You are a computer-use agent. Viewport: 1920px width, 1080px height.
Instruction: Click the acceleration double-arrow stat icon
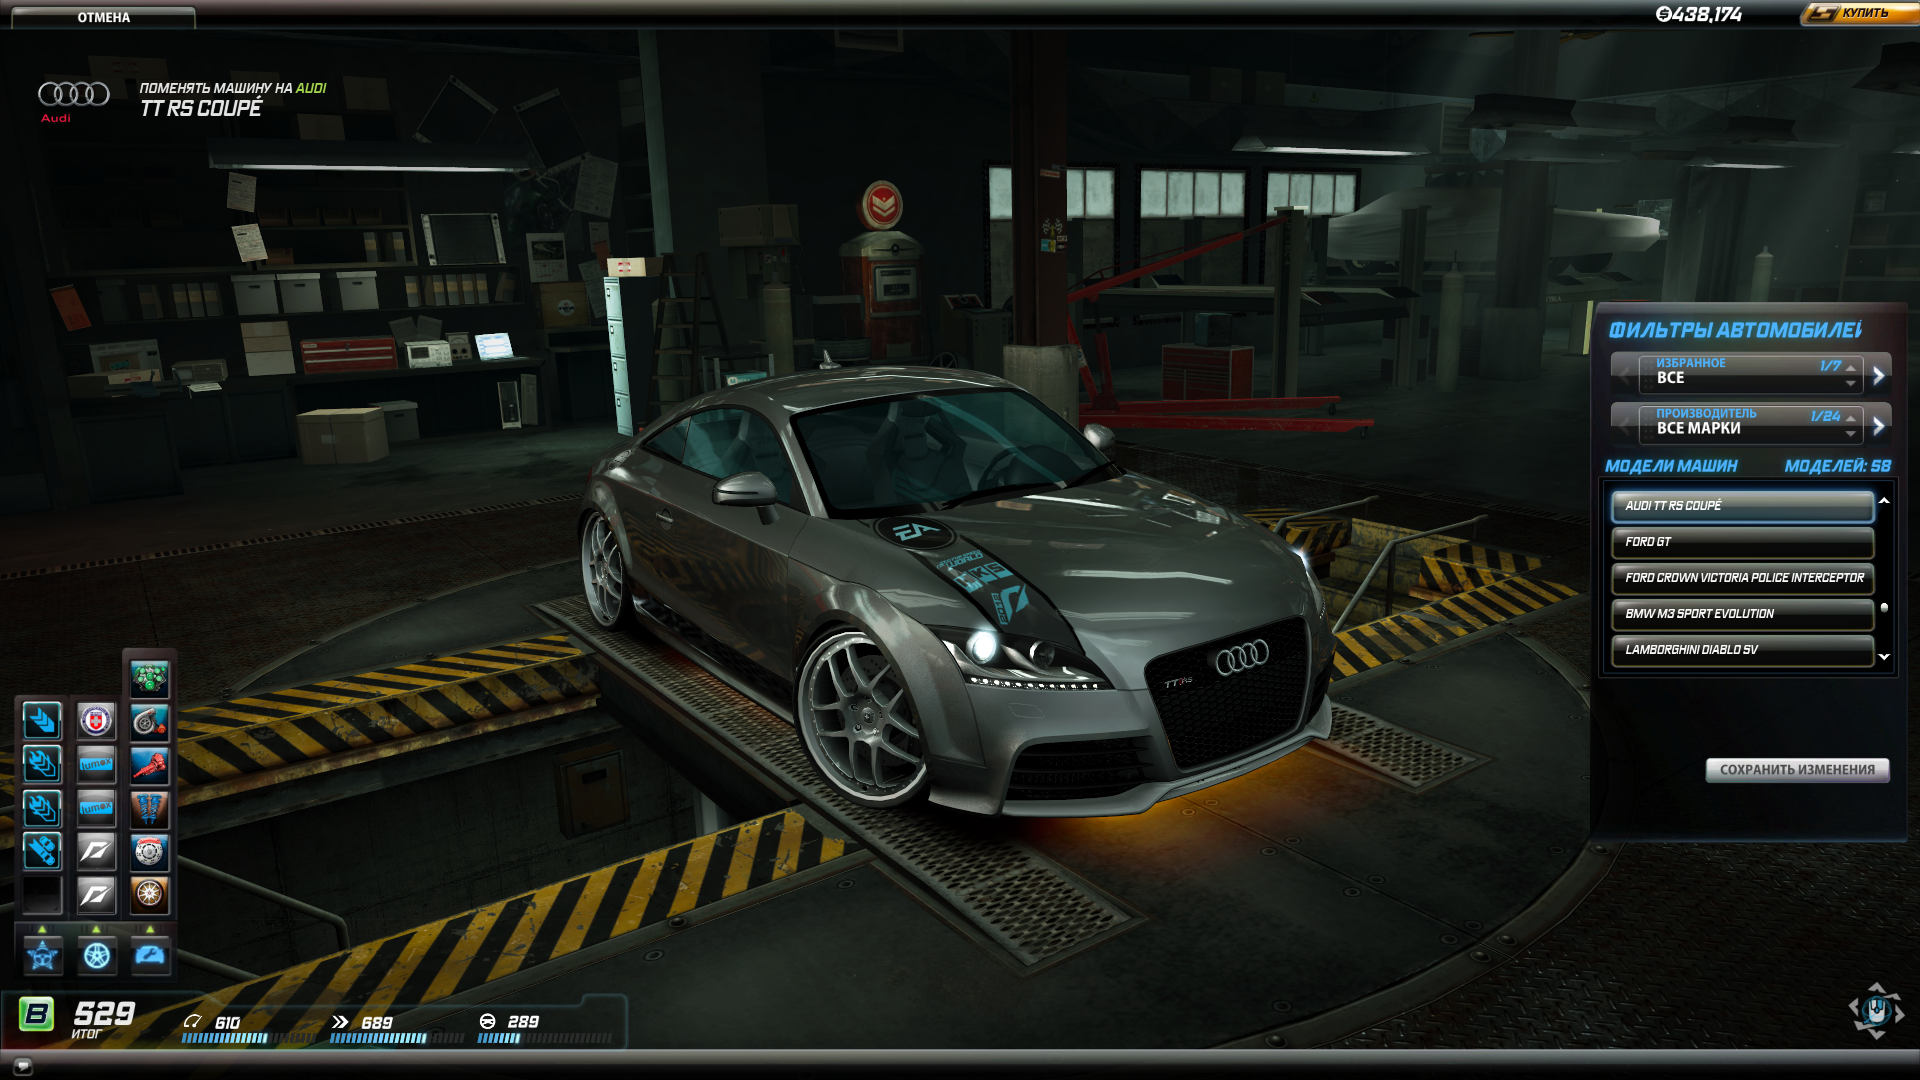pyautogui.click(x=340, y=1021)
